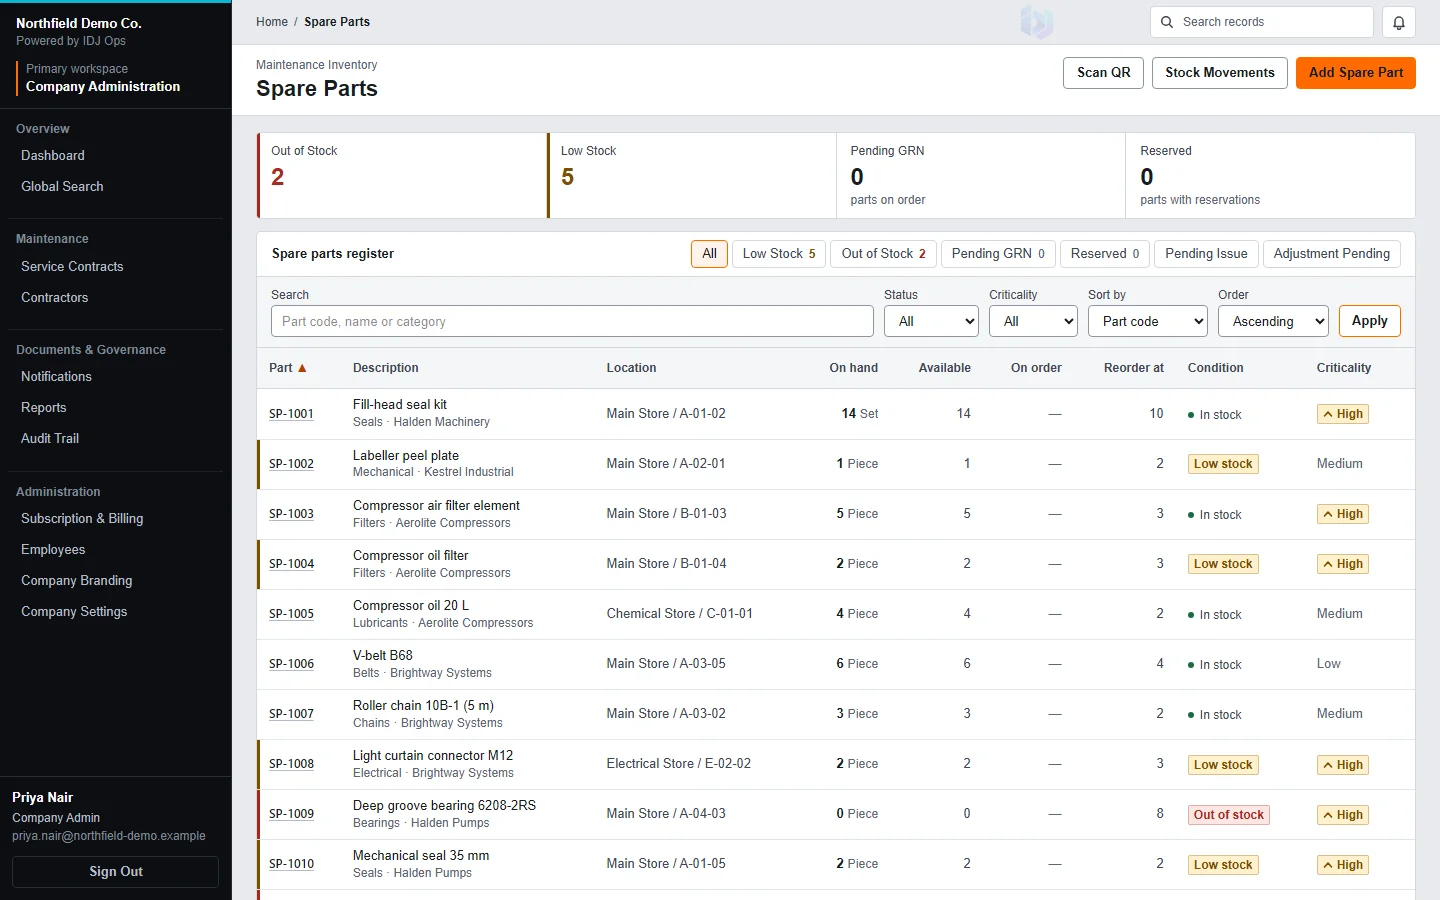Sort by the On hand column header

click(853, 368)
